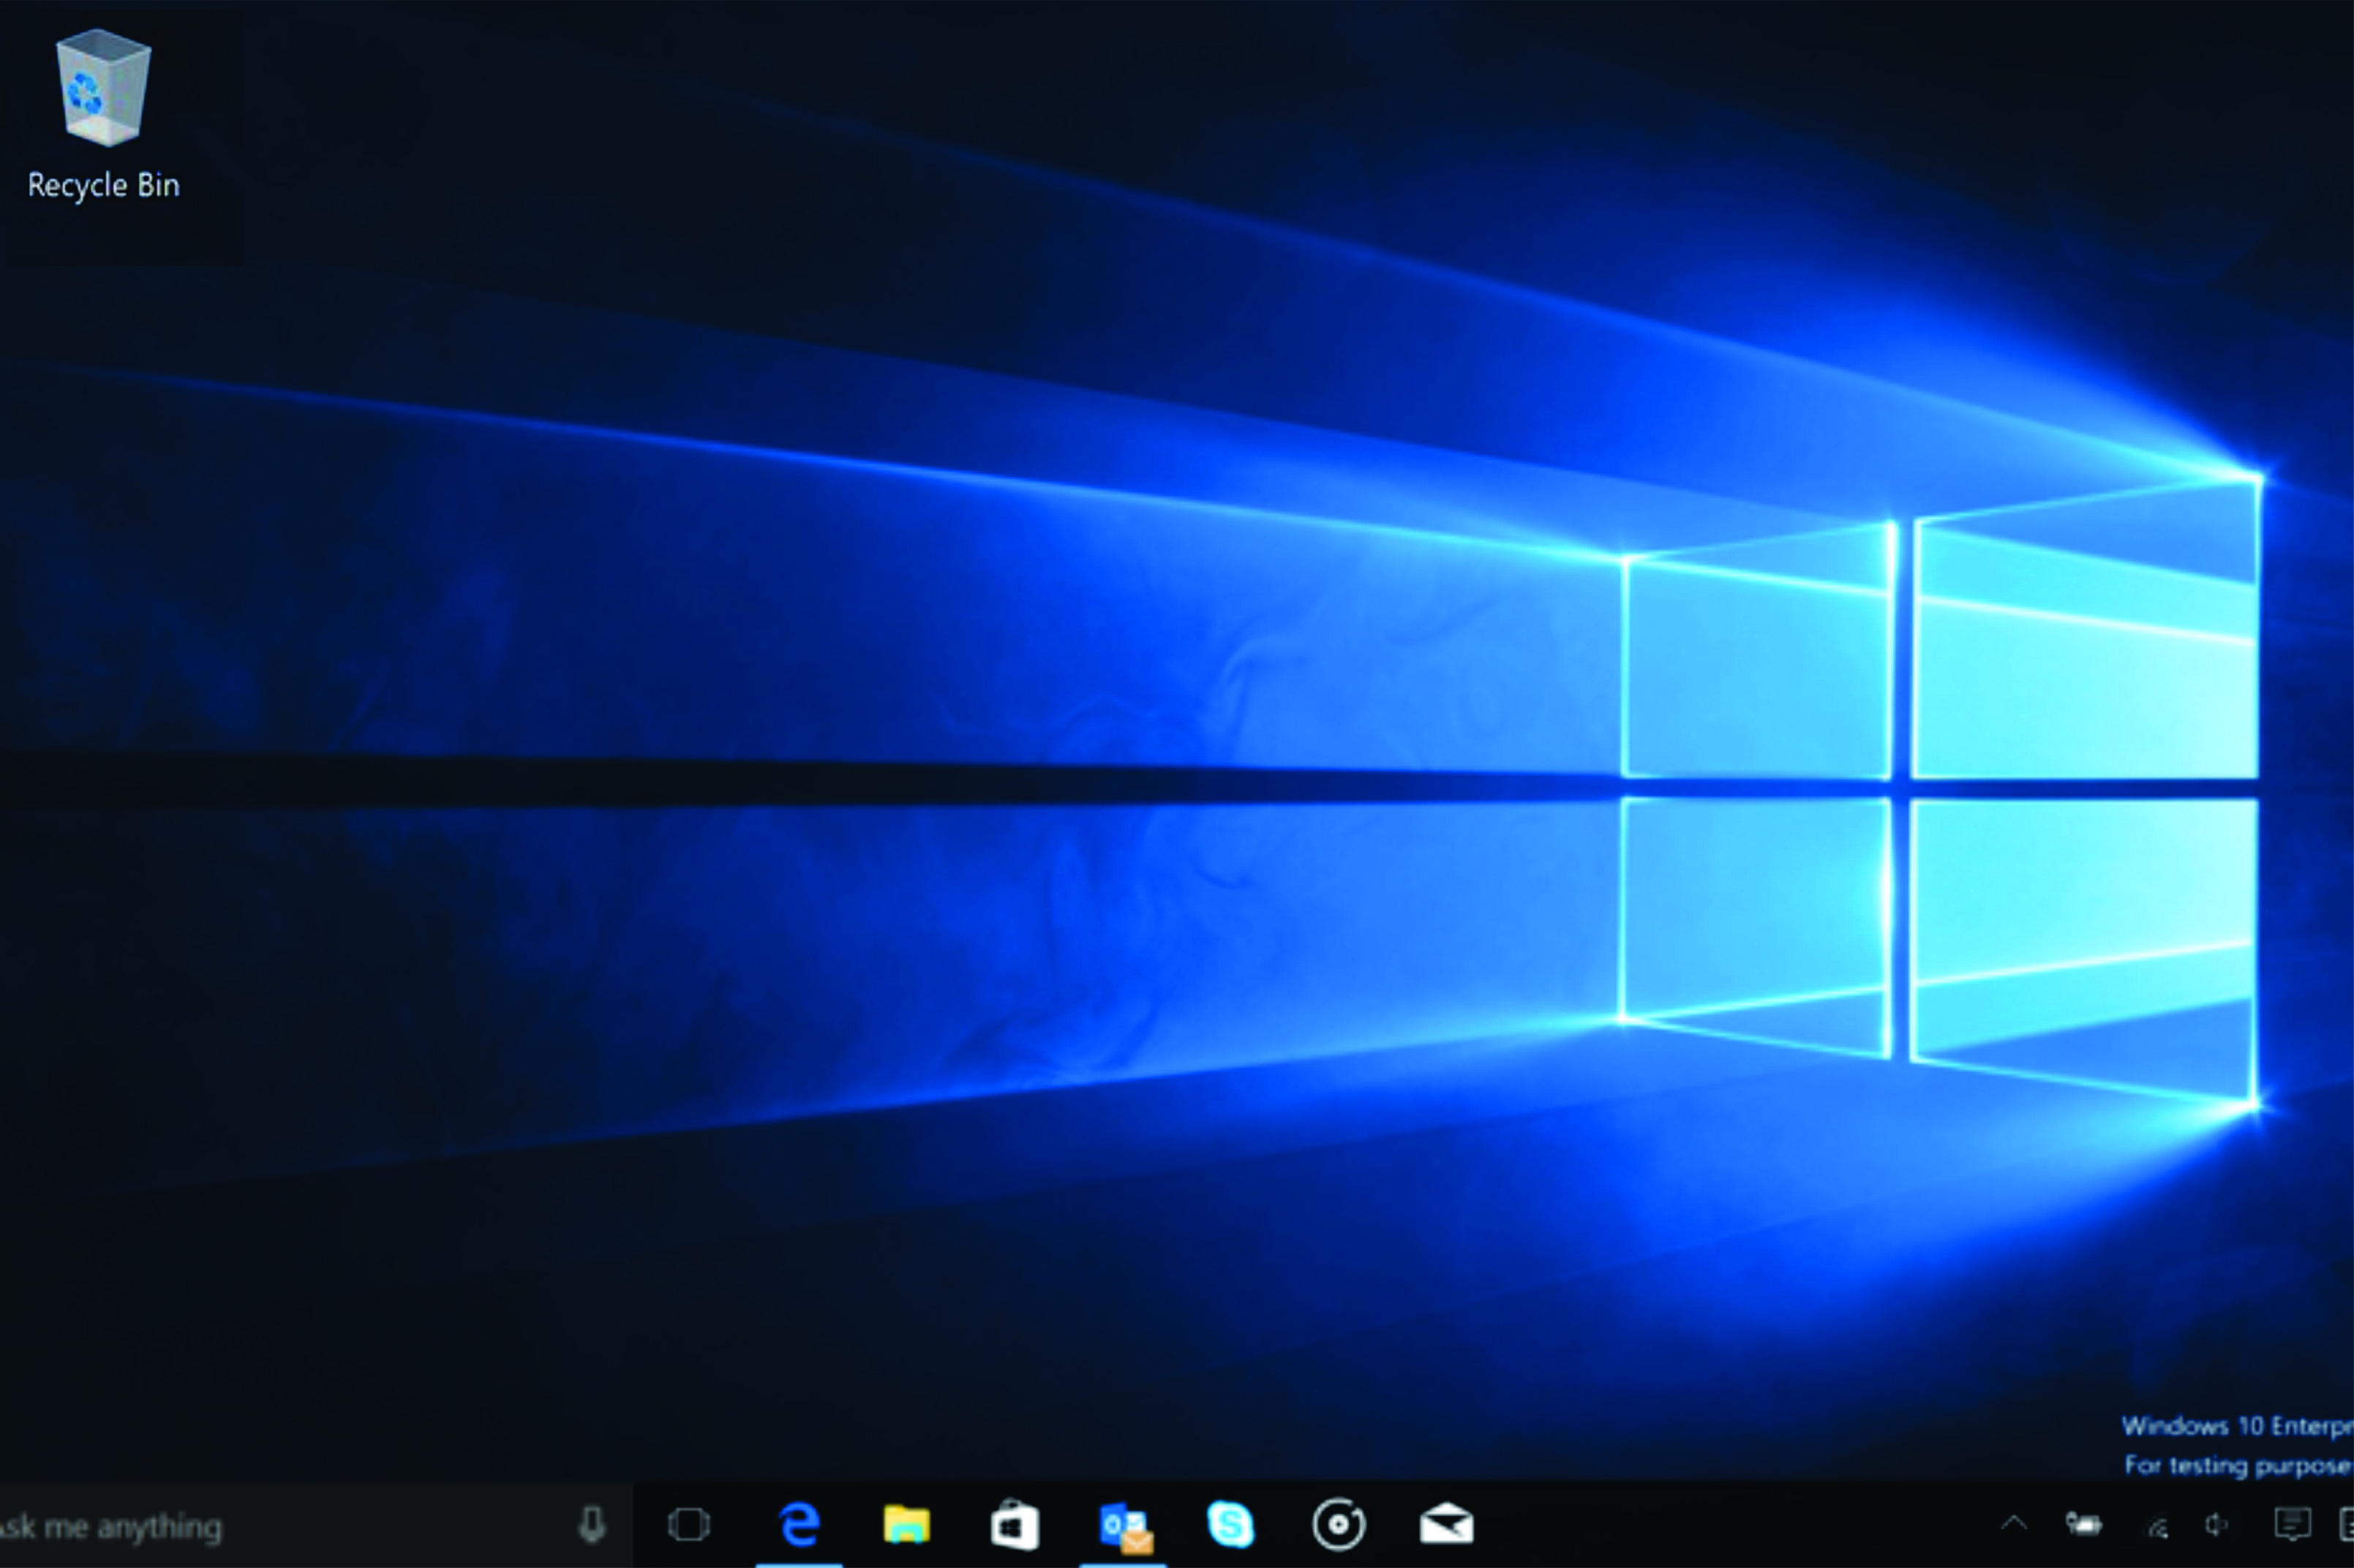This screenshot has width=2354, height=1568.
Task: Open Groove Music from the taskbar
Action: click(1338, 1525)
